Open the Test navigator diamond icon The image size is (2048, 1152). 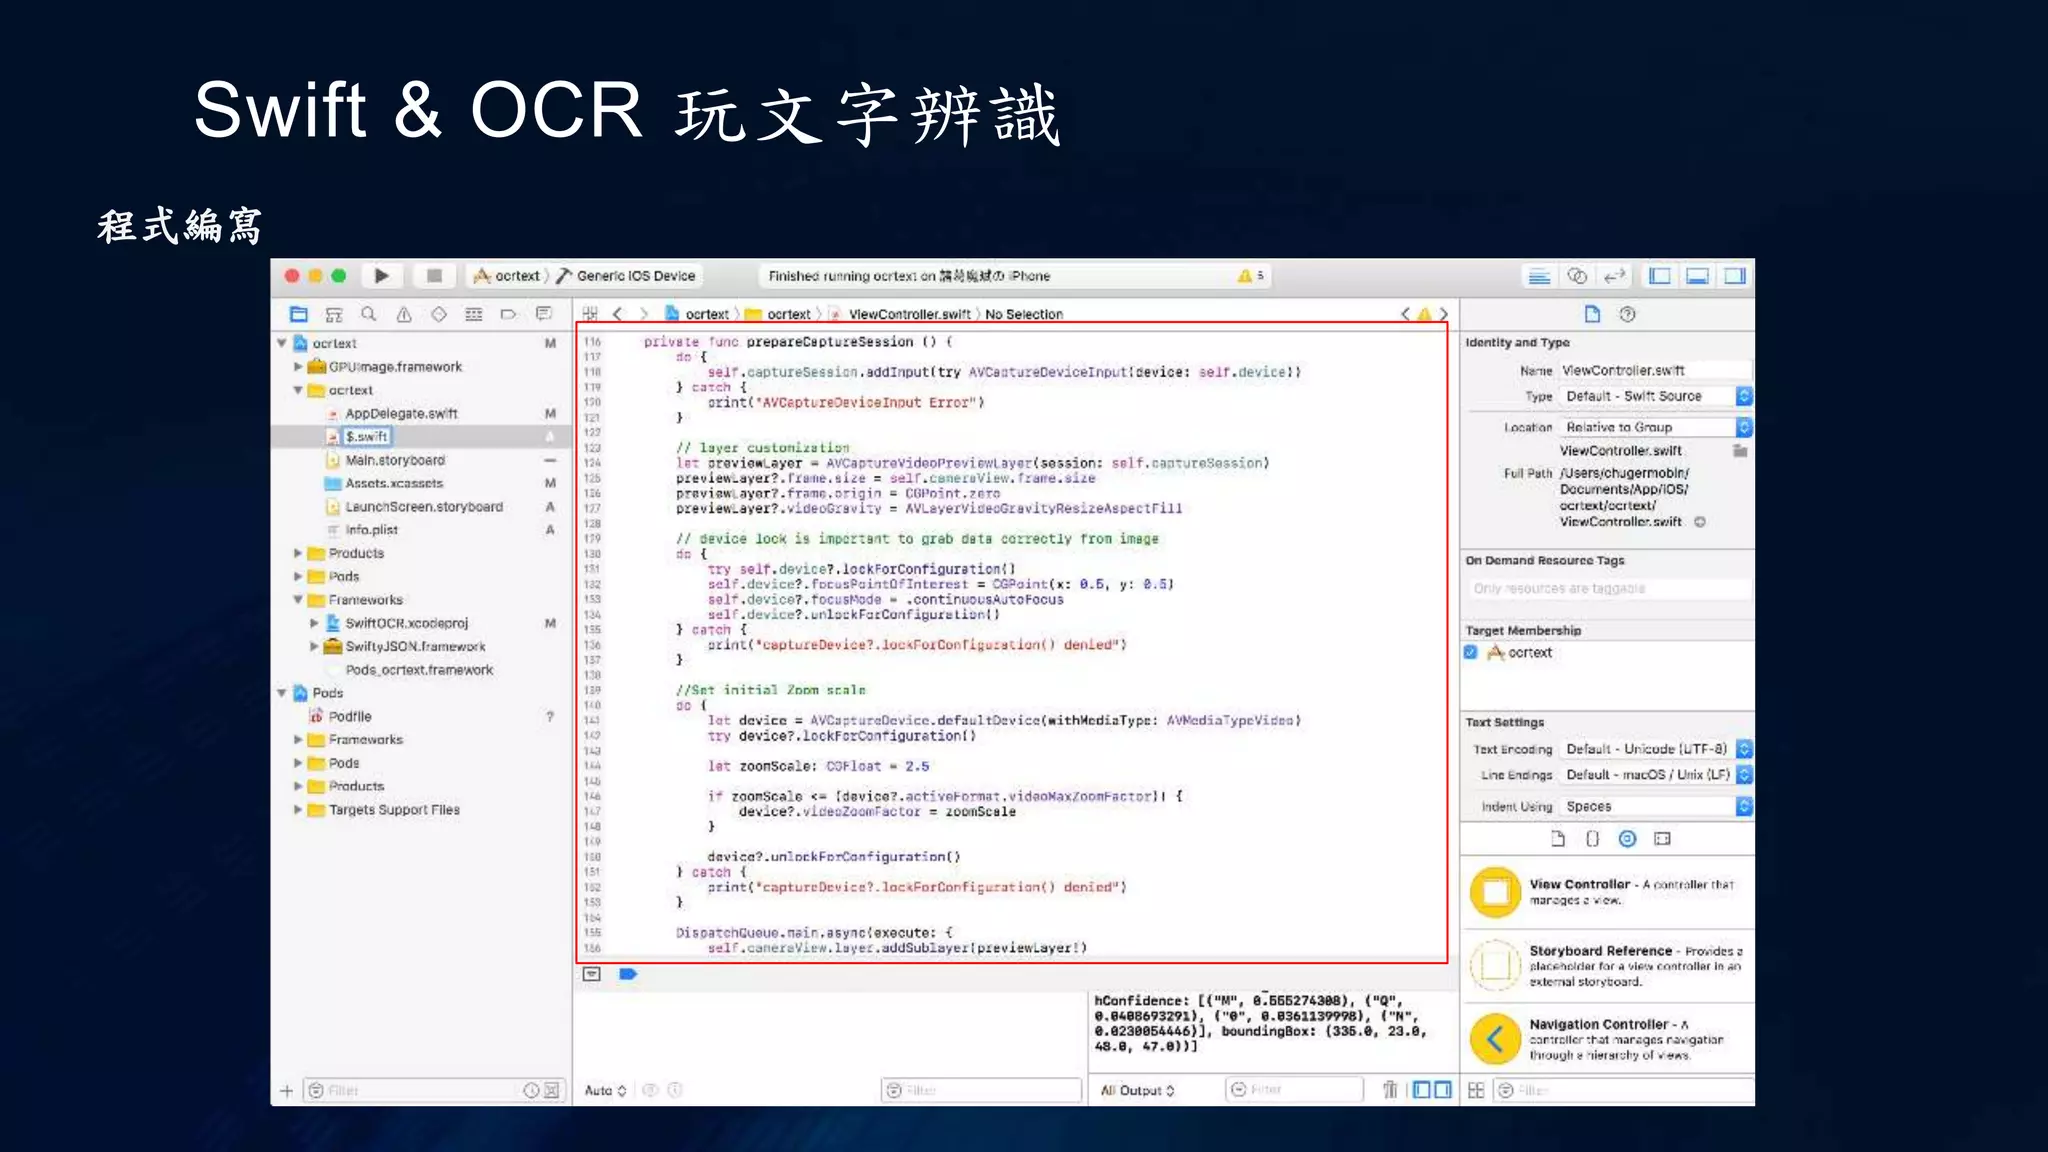[x=439, y=314]
